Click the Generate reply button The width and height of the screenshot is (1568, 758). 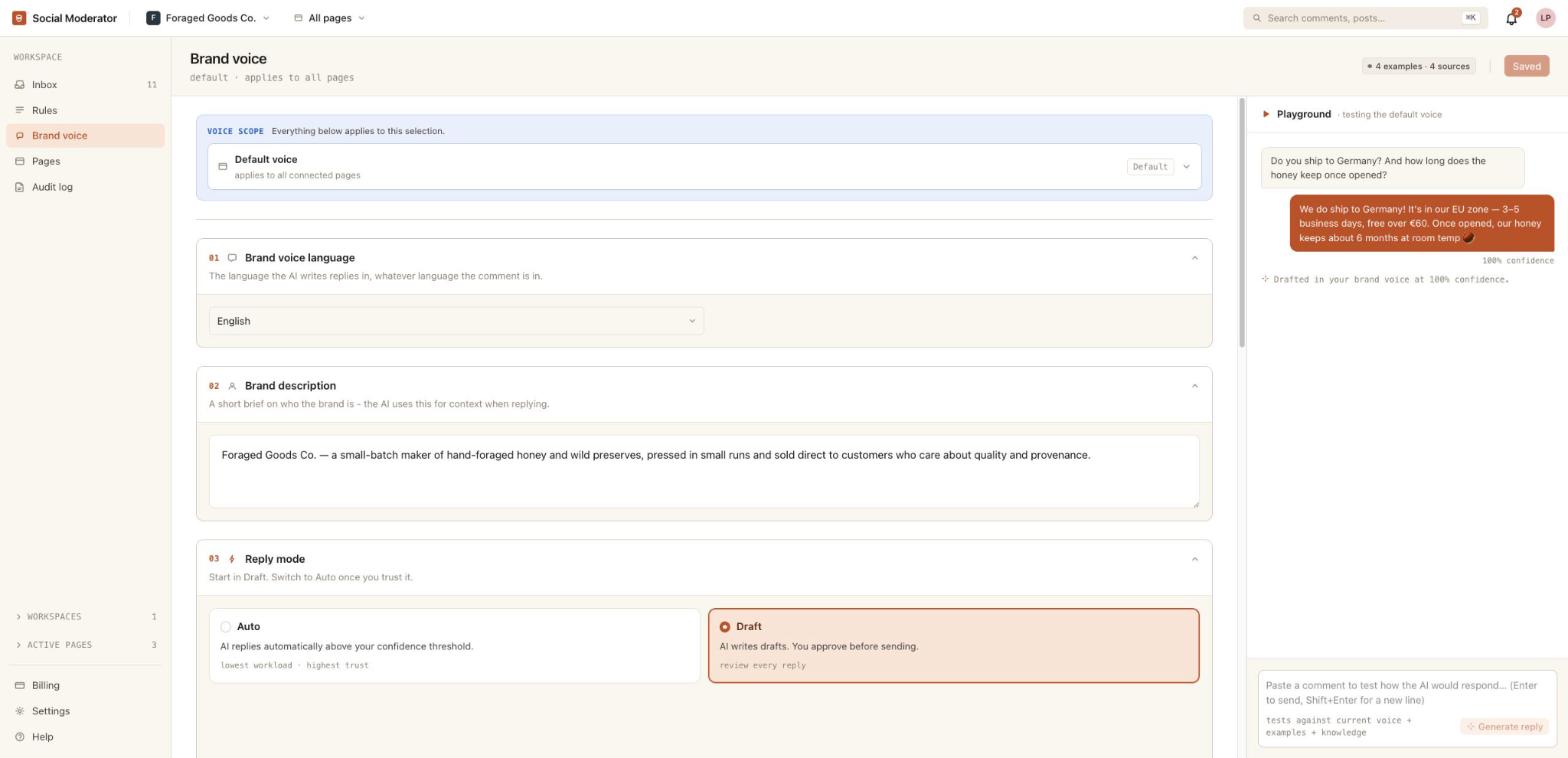pyautogui.click(x=1504, y=727)
